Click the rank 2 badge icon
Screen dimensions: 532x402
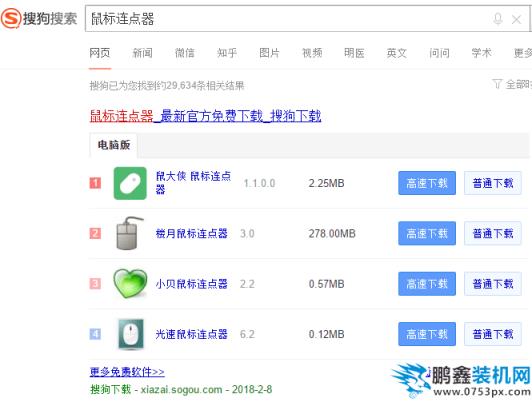tap(95, 233)
